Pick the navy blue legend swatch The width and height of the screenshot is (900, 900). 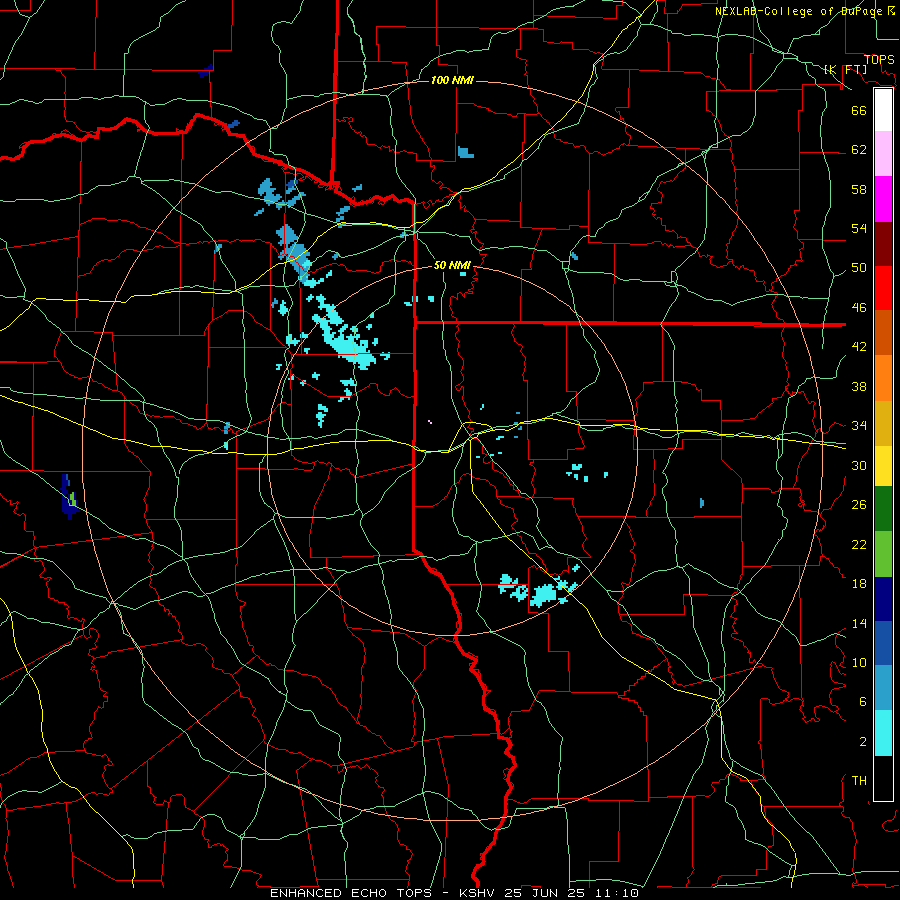[x=883, y=599]
